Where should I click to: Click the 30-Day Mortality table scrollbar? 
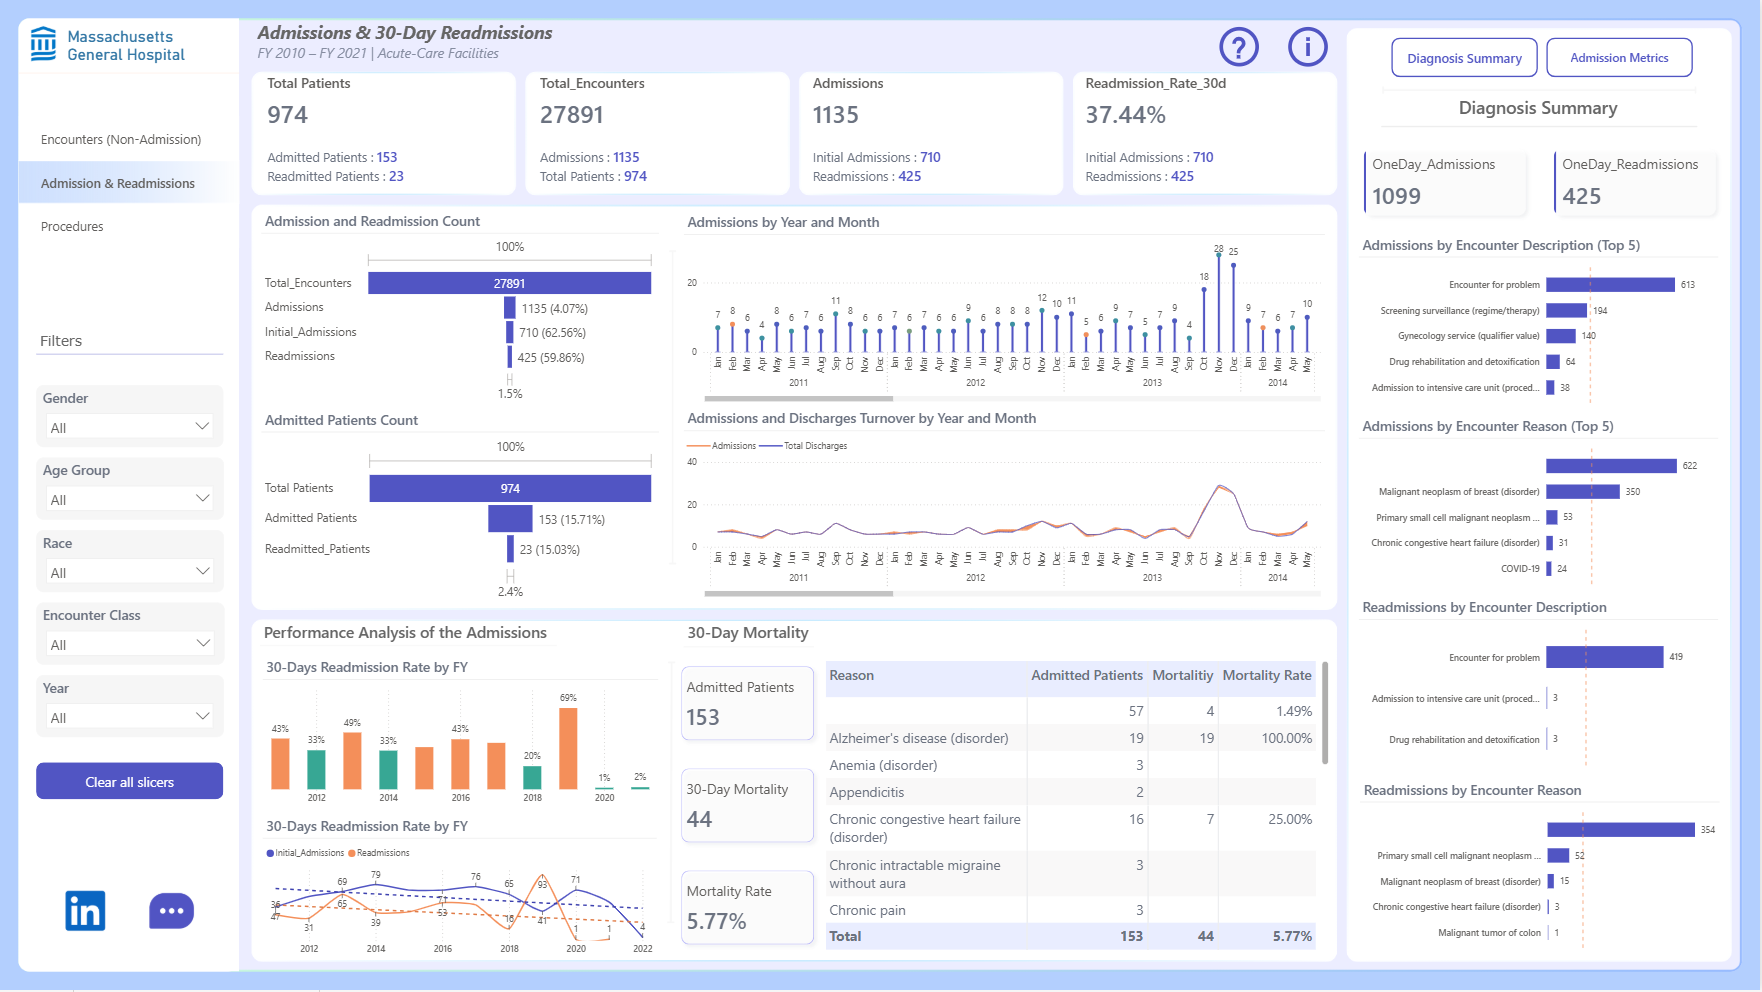point(1325,713)
